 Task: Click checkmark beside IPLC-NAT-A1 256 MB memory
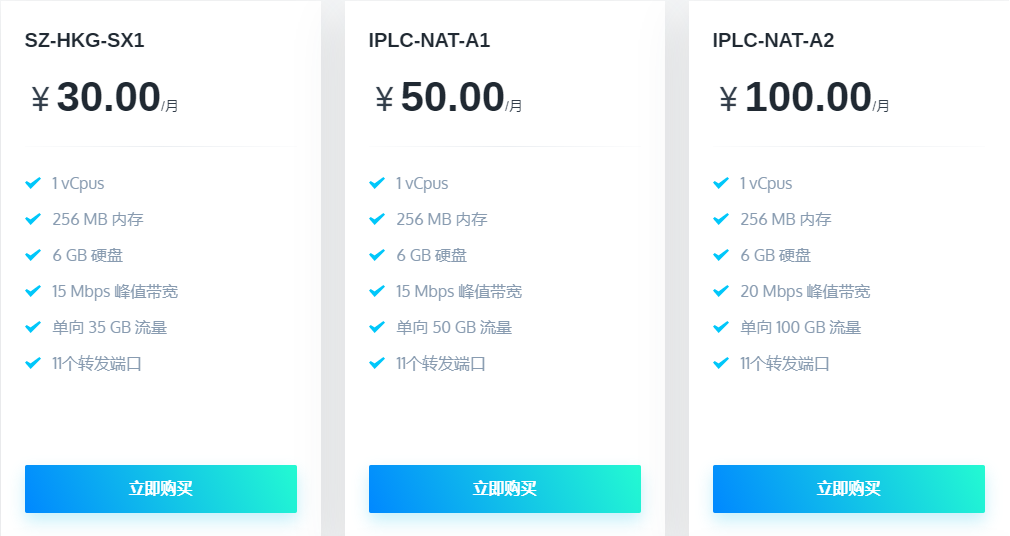[x=377, y=219]
